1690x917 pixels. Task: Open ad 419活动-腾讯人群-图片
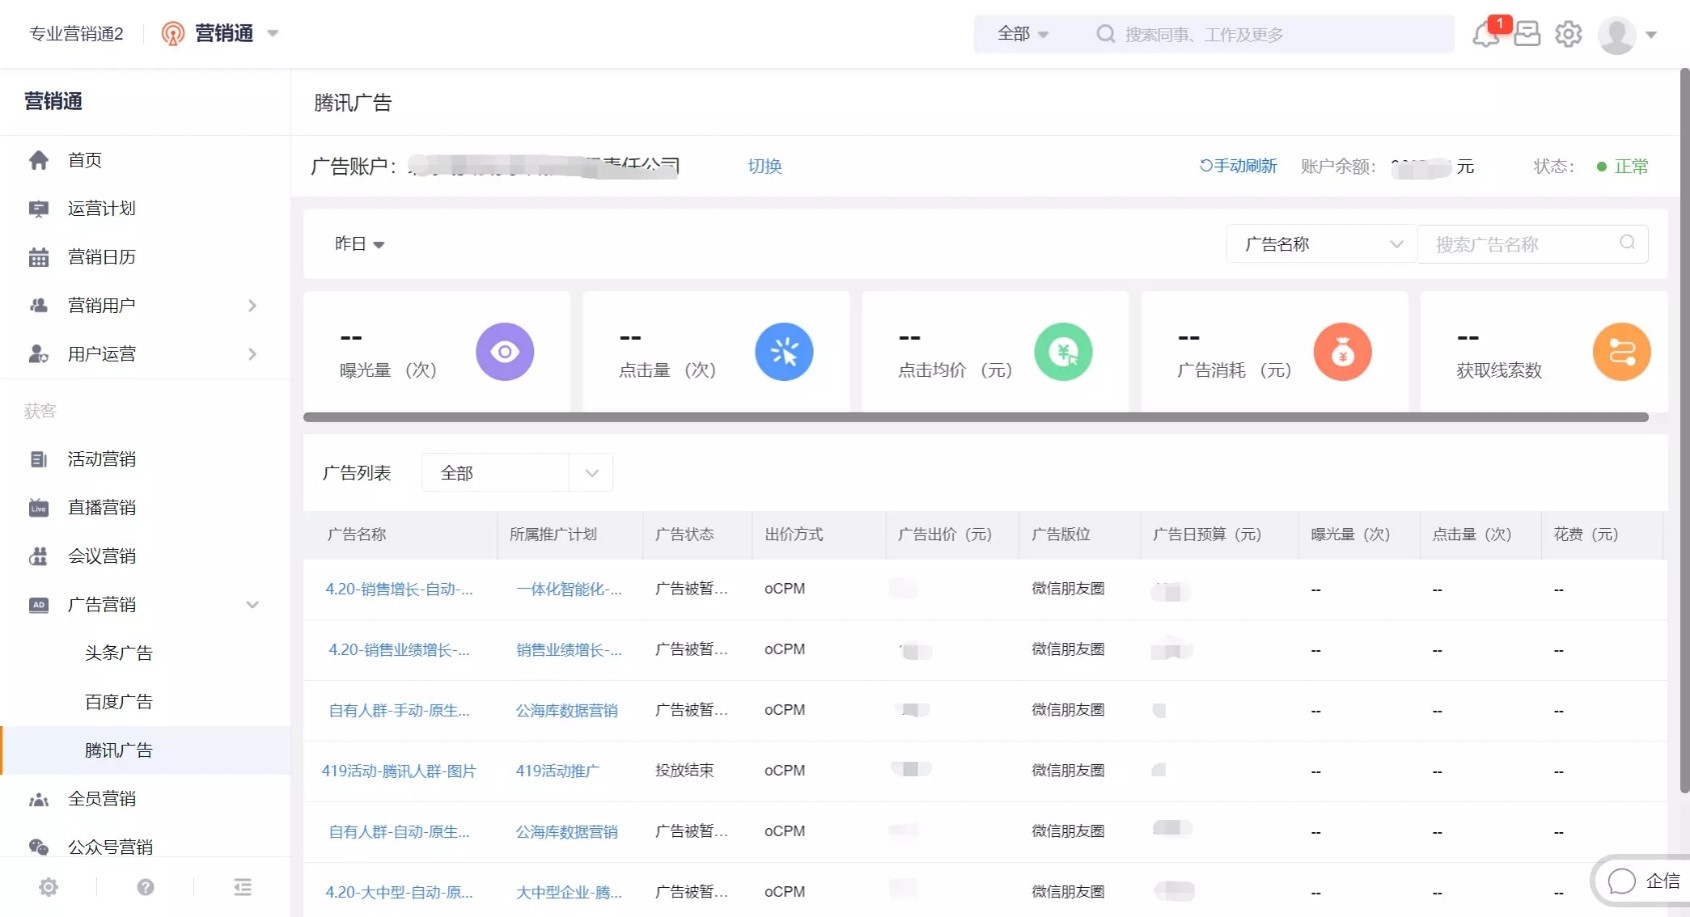pos(399,771)
